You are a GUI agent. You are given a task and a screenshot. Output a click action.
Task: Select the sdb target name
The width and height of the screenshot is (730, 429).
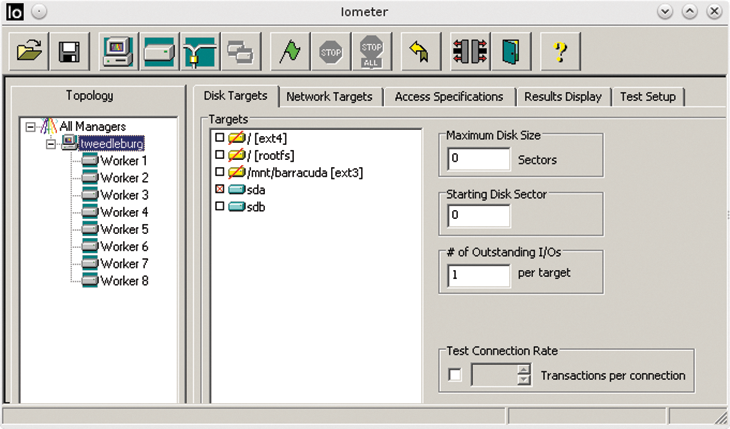pyautogui.click(x=256, y=207)
